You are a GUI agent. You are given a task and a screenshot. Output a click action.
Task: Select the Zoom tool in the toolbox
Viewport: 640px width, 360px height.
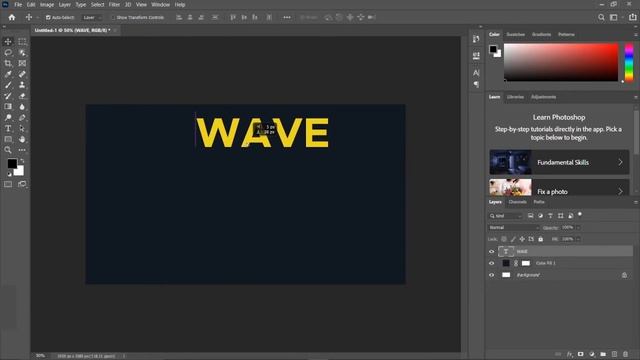[8, 150]
